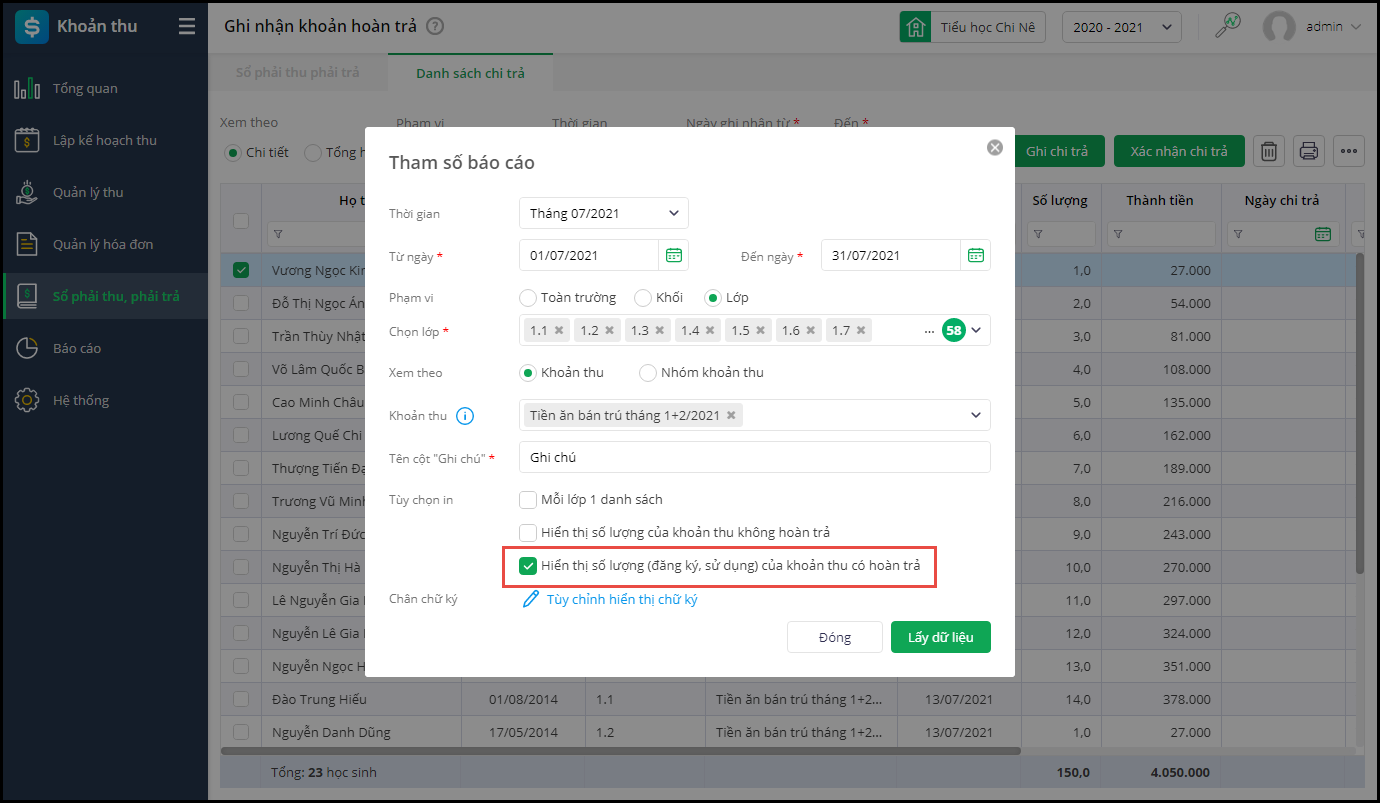Click the Khoản thu info icon
Viewport: 1380px width, 803px height.
(x=465, y=416)
